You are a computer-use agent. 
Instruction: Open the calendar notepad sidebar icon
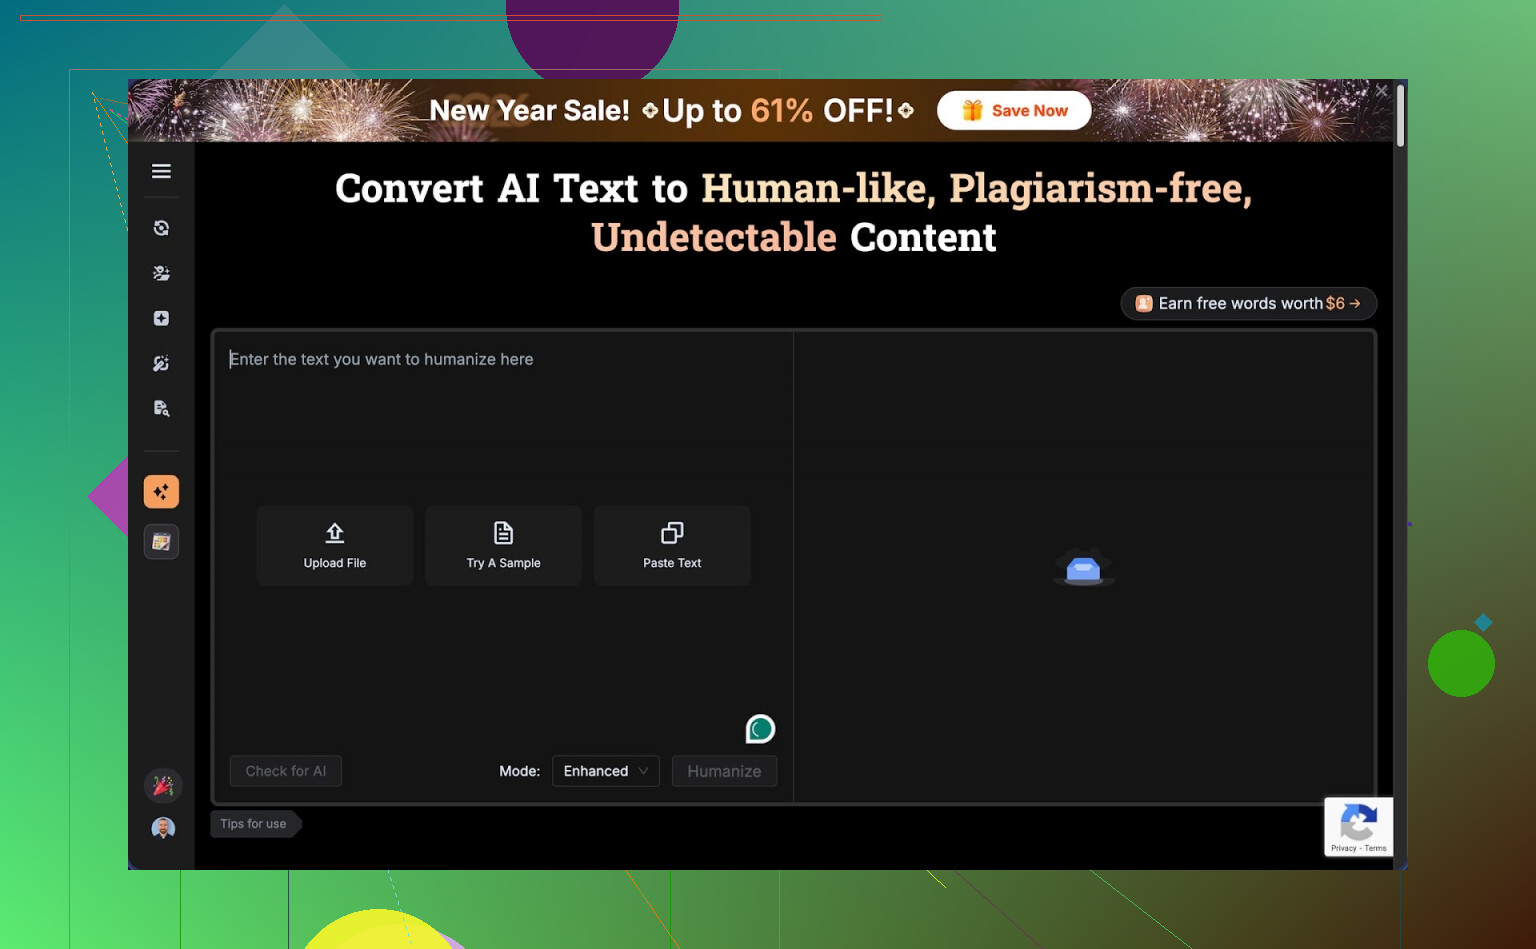pos(161,542)
